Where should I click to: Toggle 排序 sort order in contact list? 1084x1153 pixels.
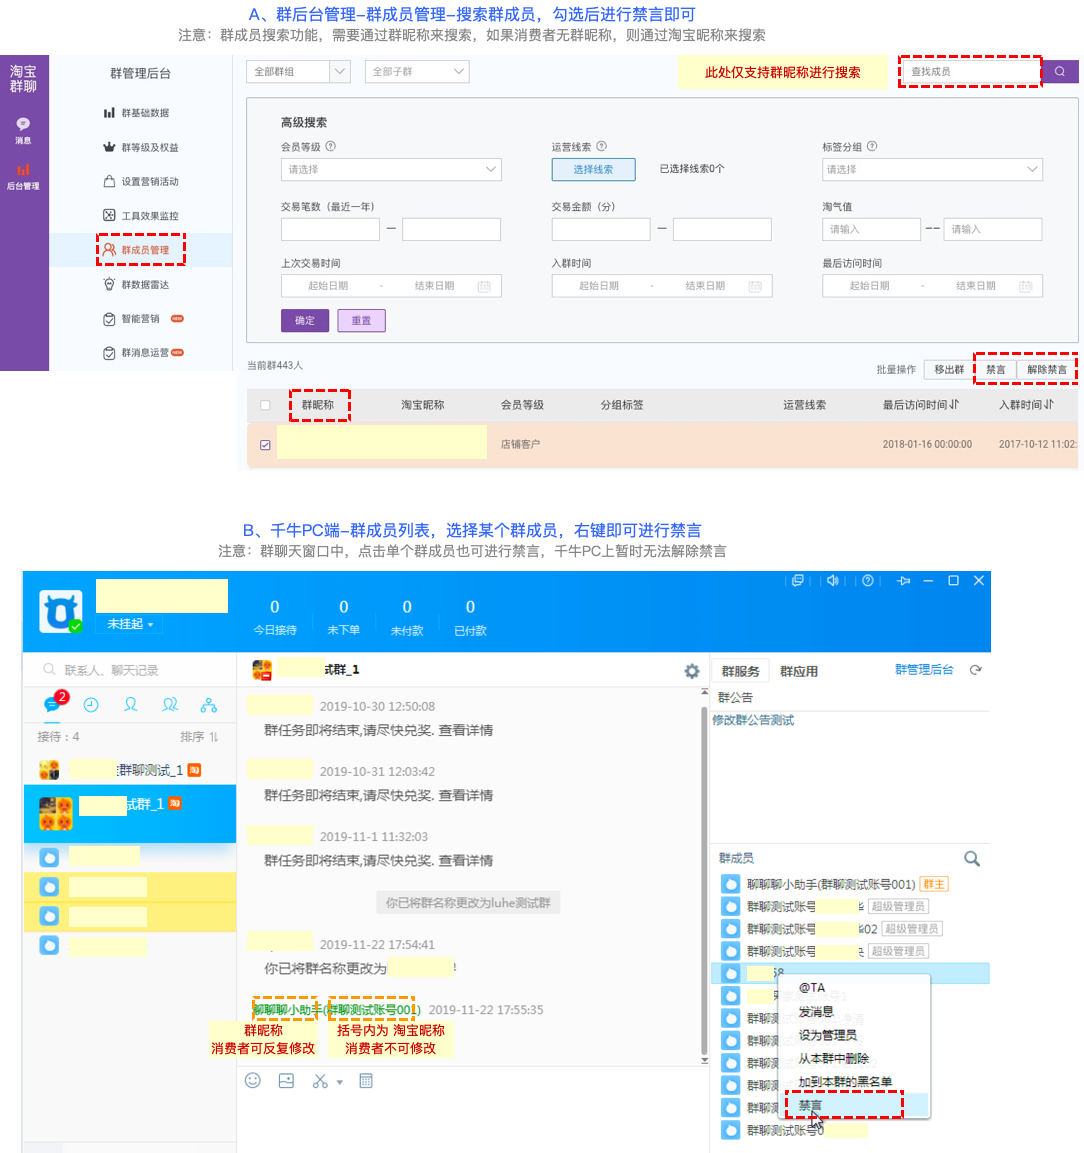[x=199, y=737]
